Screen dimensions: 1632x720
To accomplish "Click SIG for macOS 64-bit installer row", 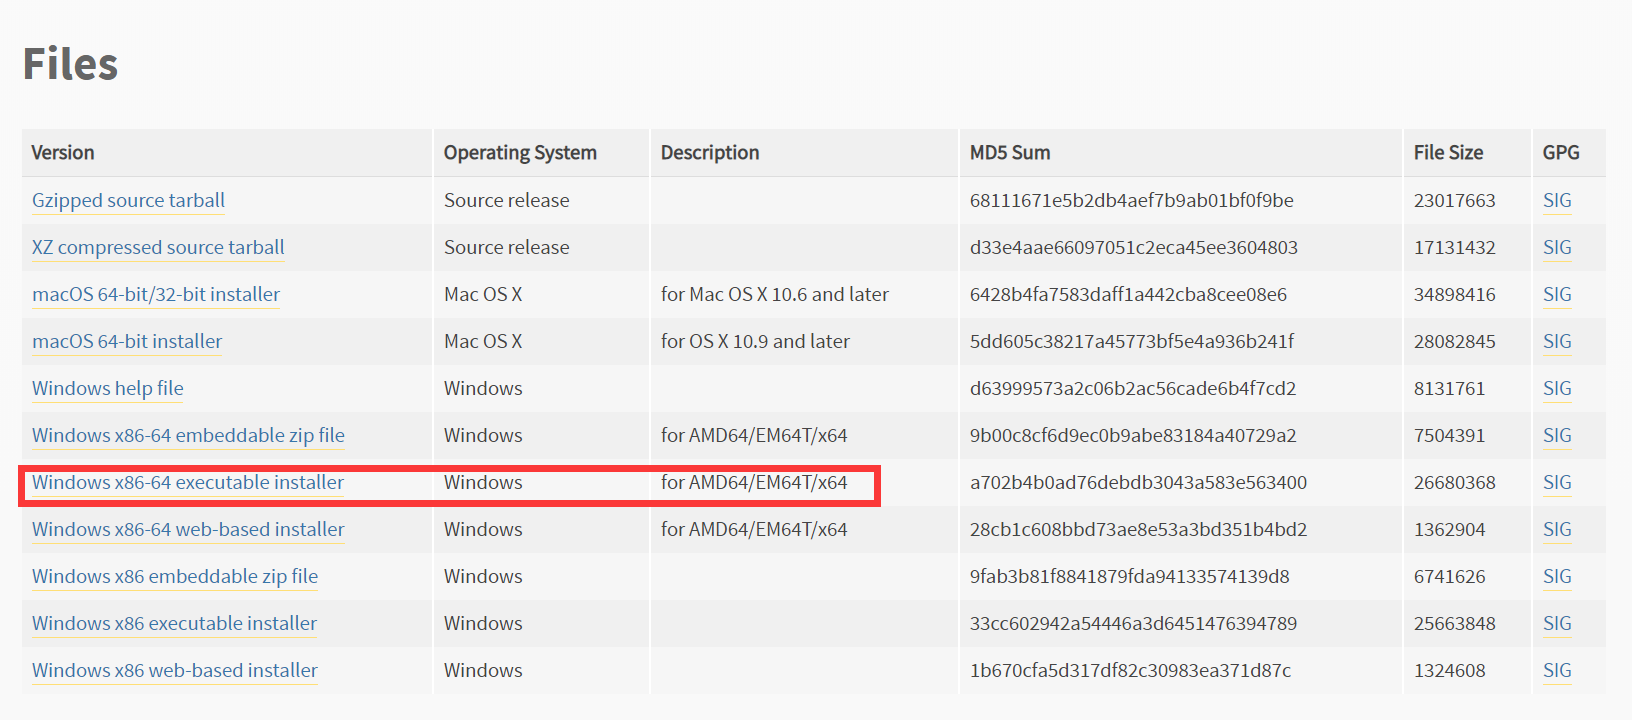I will (1557, 341).
